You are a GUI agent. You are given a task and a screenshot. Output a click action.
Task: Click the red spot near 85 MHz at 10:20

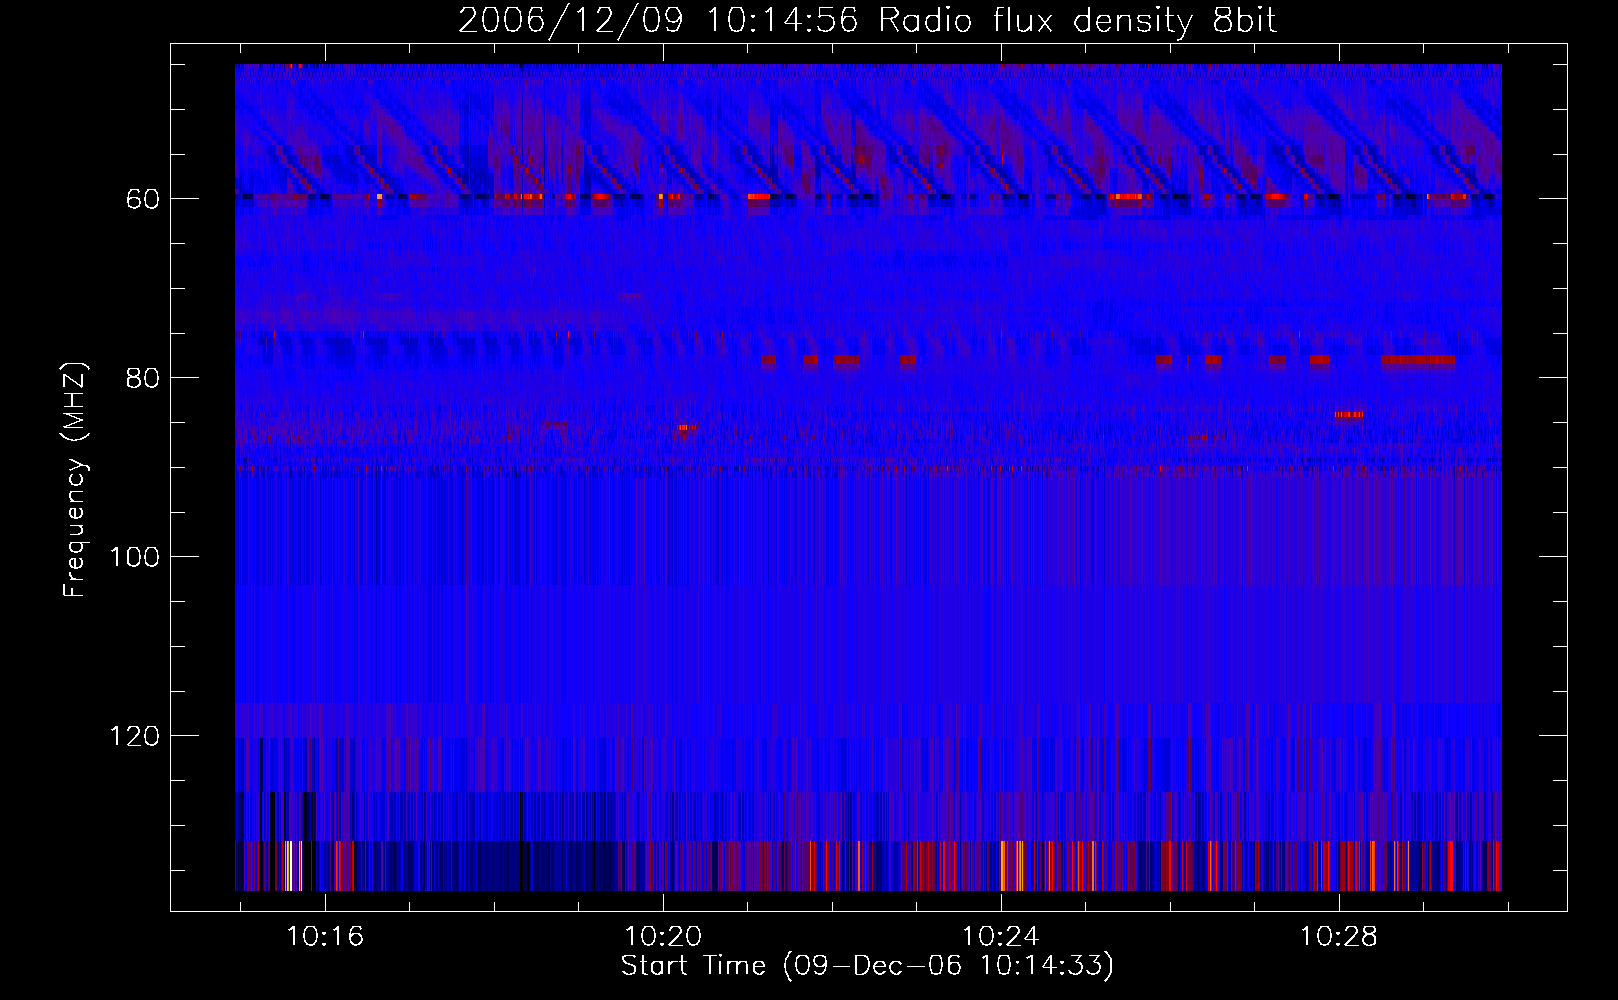pyautogui.click(x=687, y=427)
